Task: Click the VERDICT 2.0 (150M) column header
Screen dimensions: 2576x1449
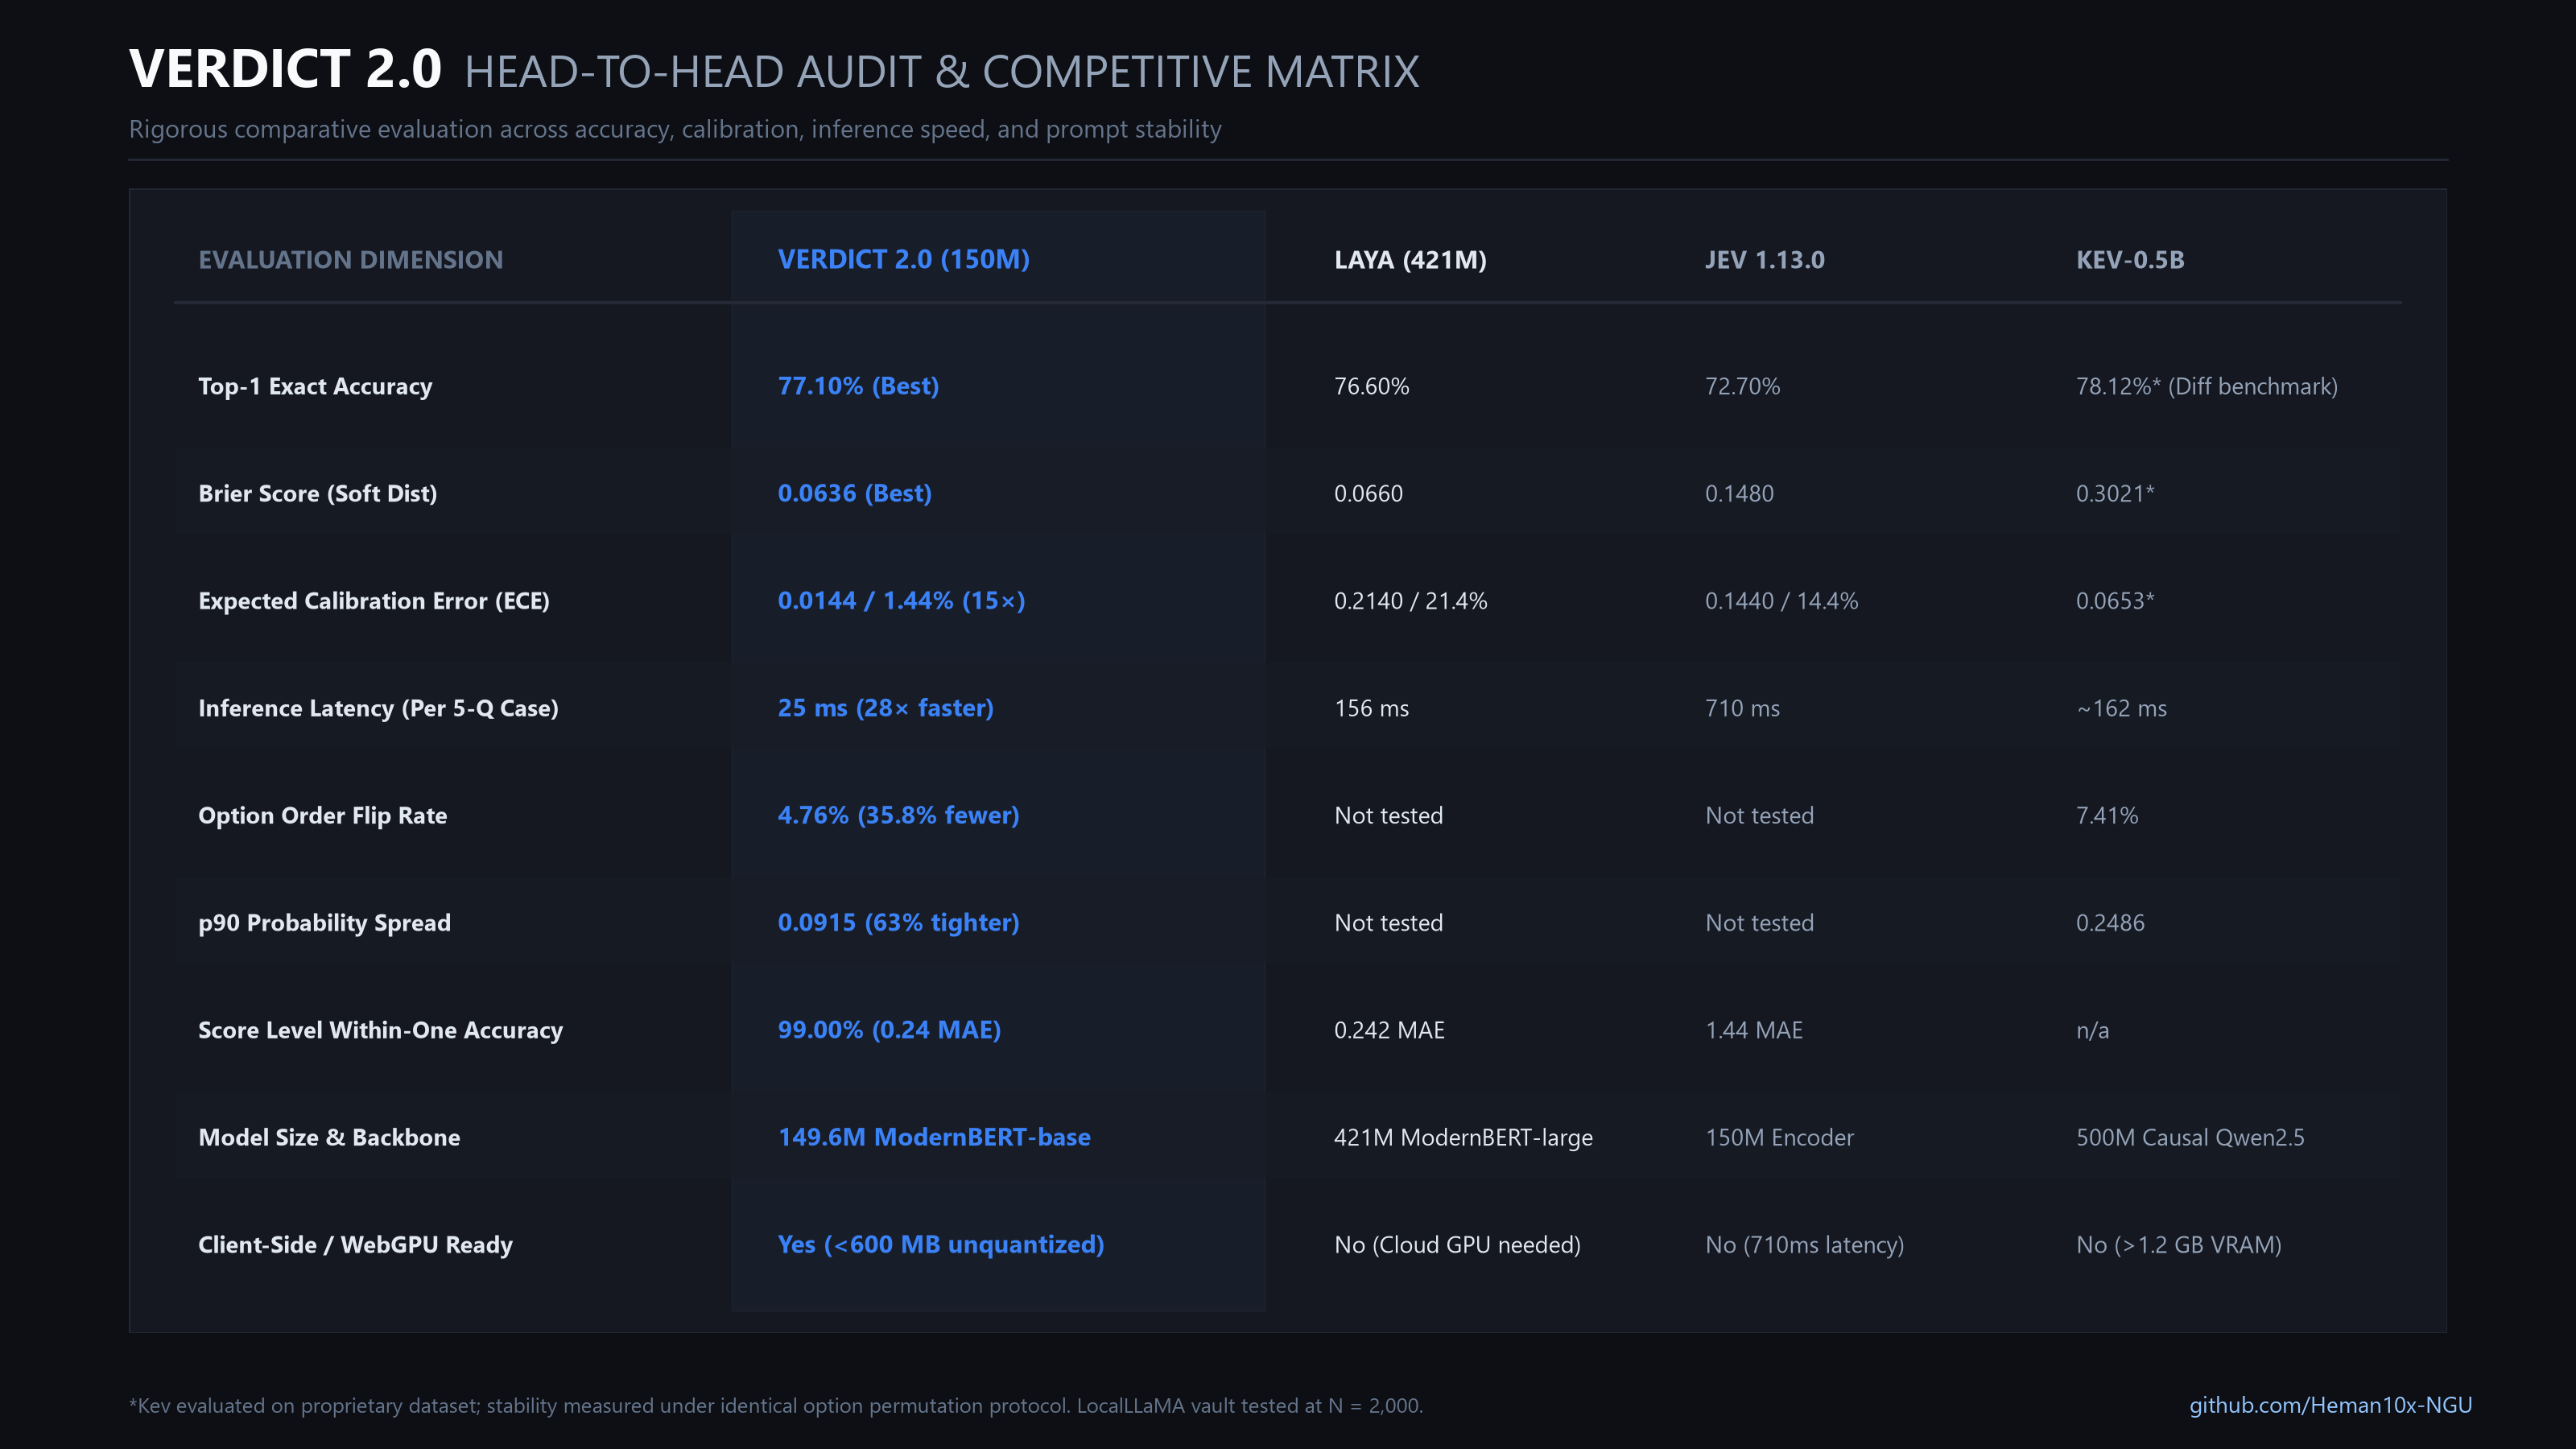Action: [904, 259]
